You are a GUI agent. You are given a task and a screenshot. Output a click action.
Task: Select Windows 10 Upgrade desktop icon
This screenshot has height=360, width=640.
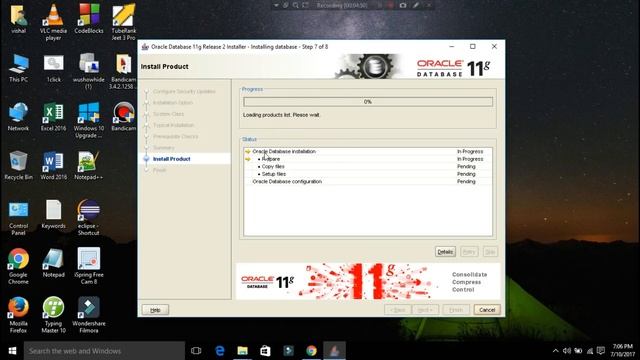(x=89, y=120)
